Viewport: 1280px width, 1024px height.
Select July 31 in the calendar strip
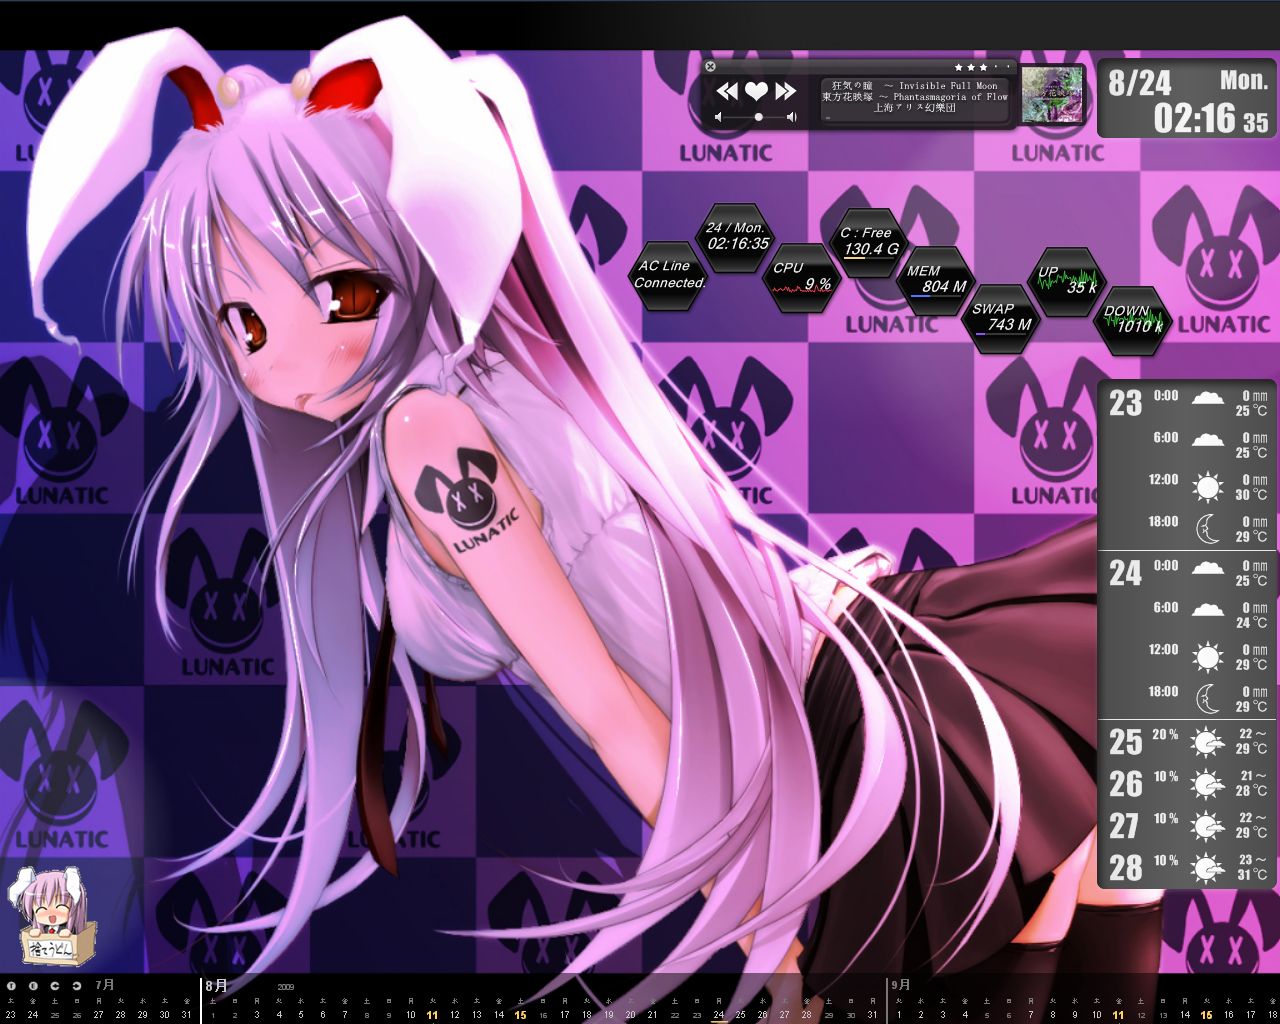[x=186, y=1015]
